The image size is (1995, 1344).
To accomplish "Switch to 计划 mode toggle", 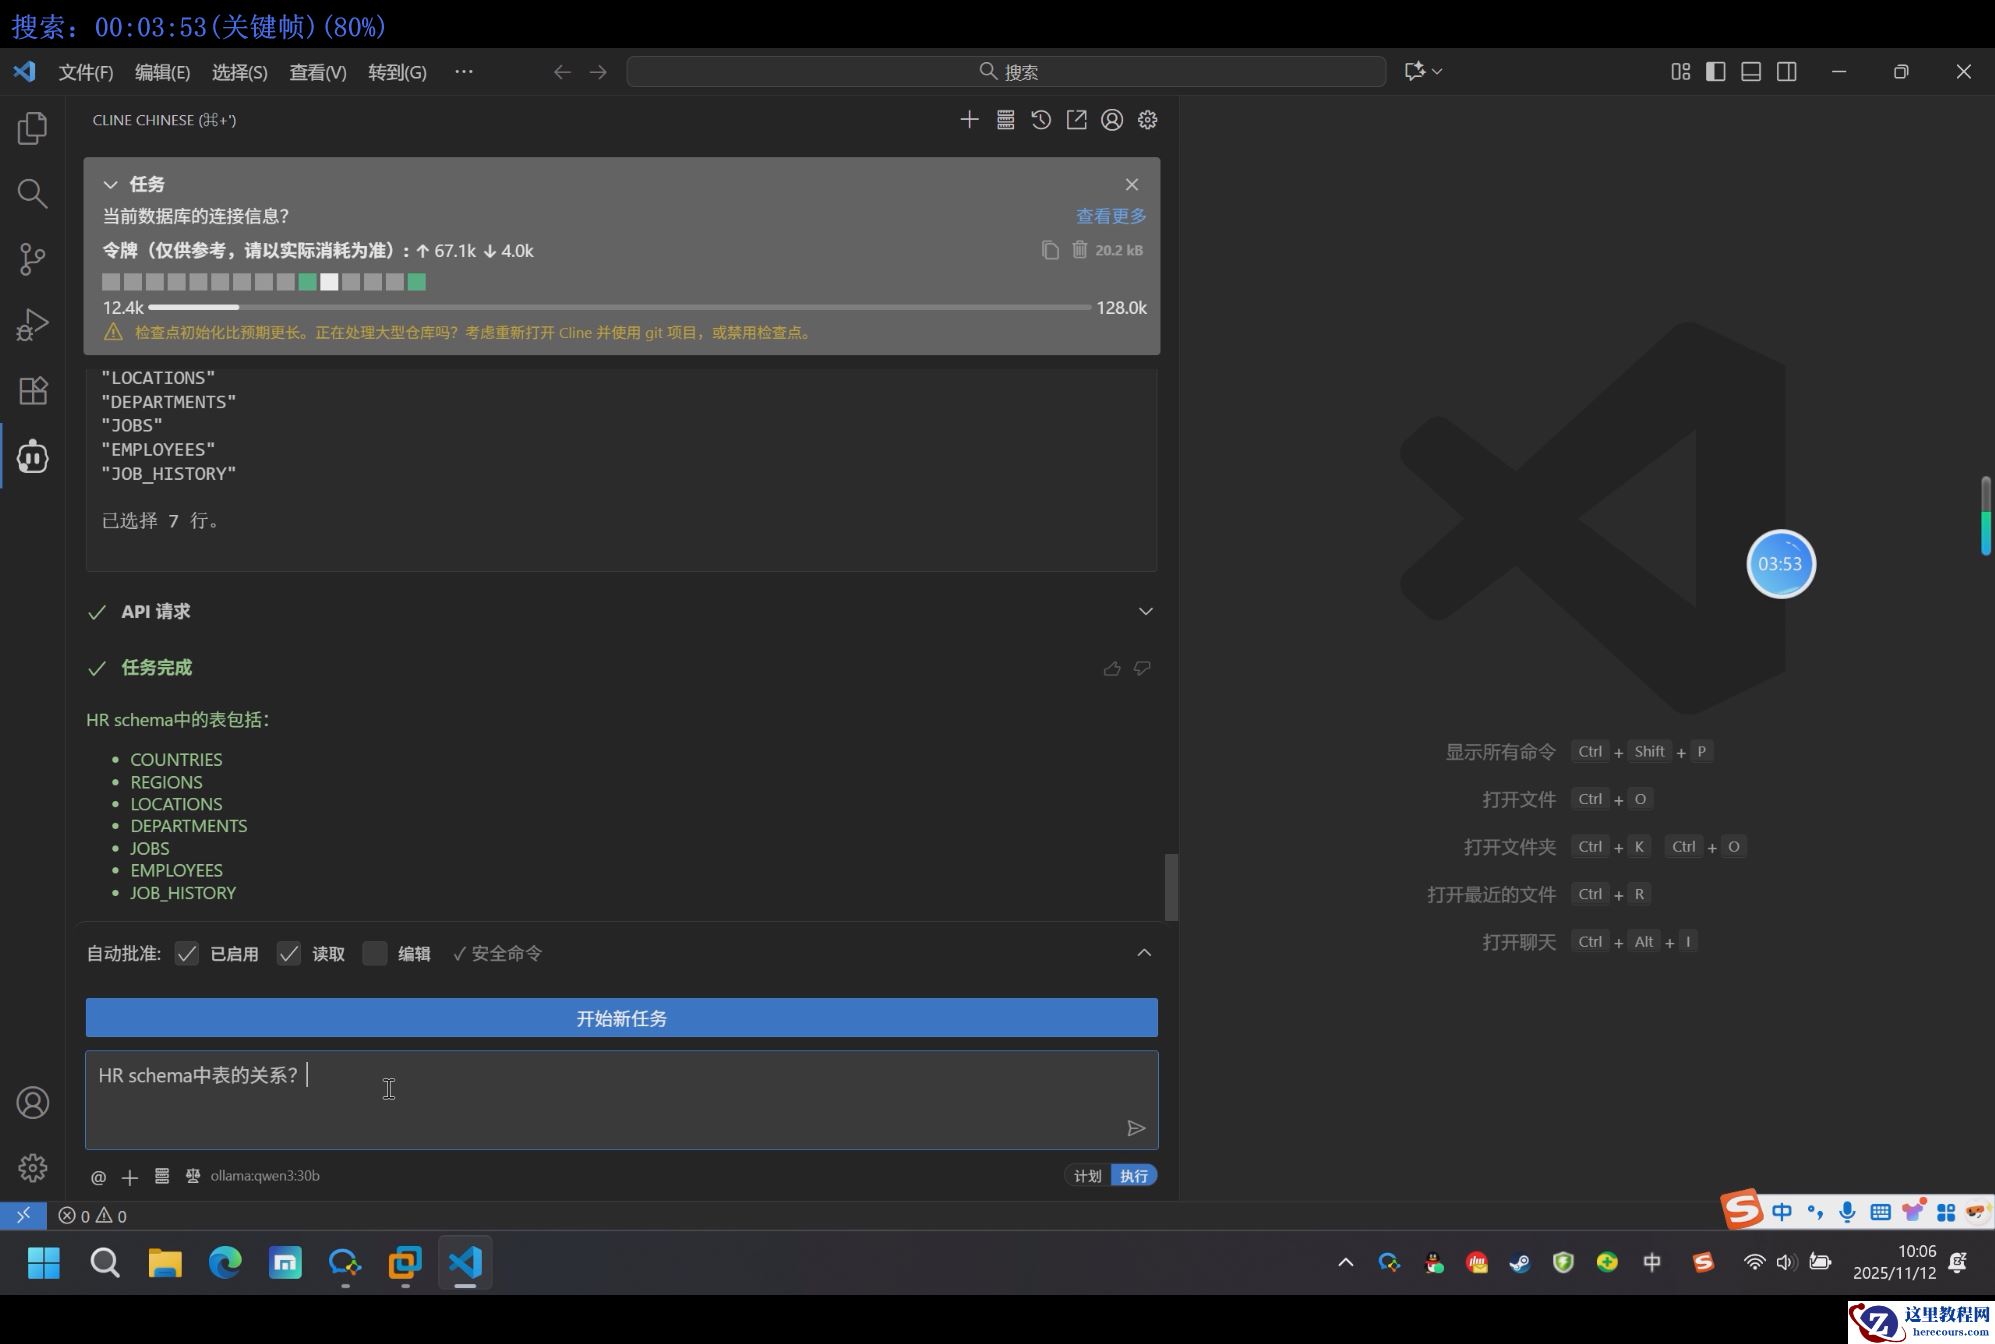I will click(1087, 1176).
